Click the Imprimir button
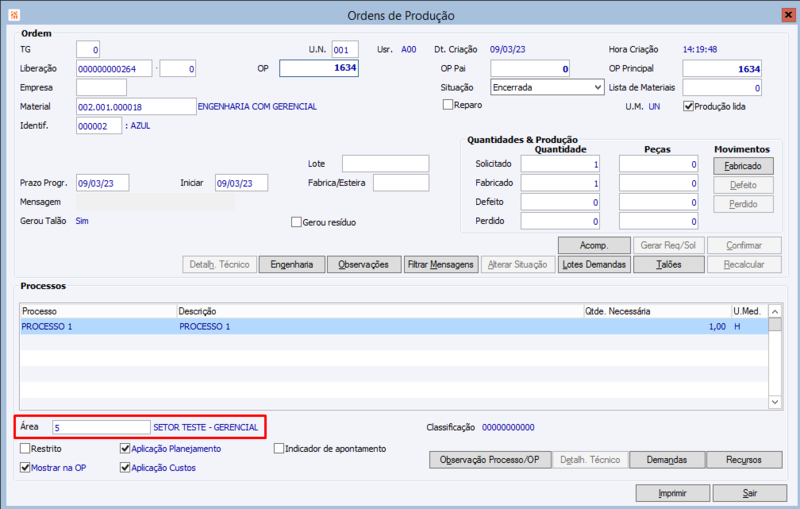This screenshot has width=800, height=509. click(x=672, y=493)
